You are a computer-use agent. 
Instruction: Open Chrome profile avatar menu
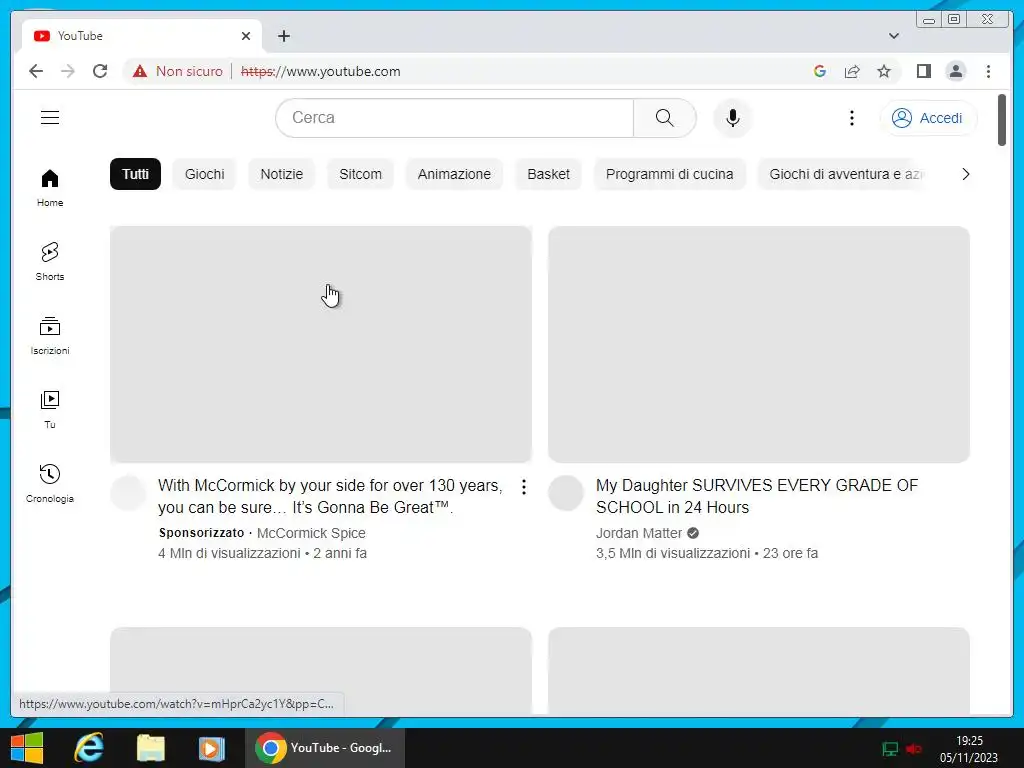point(956,71)
